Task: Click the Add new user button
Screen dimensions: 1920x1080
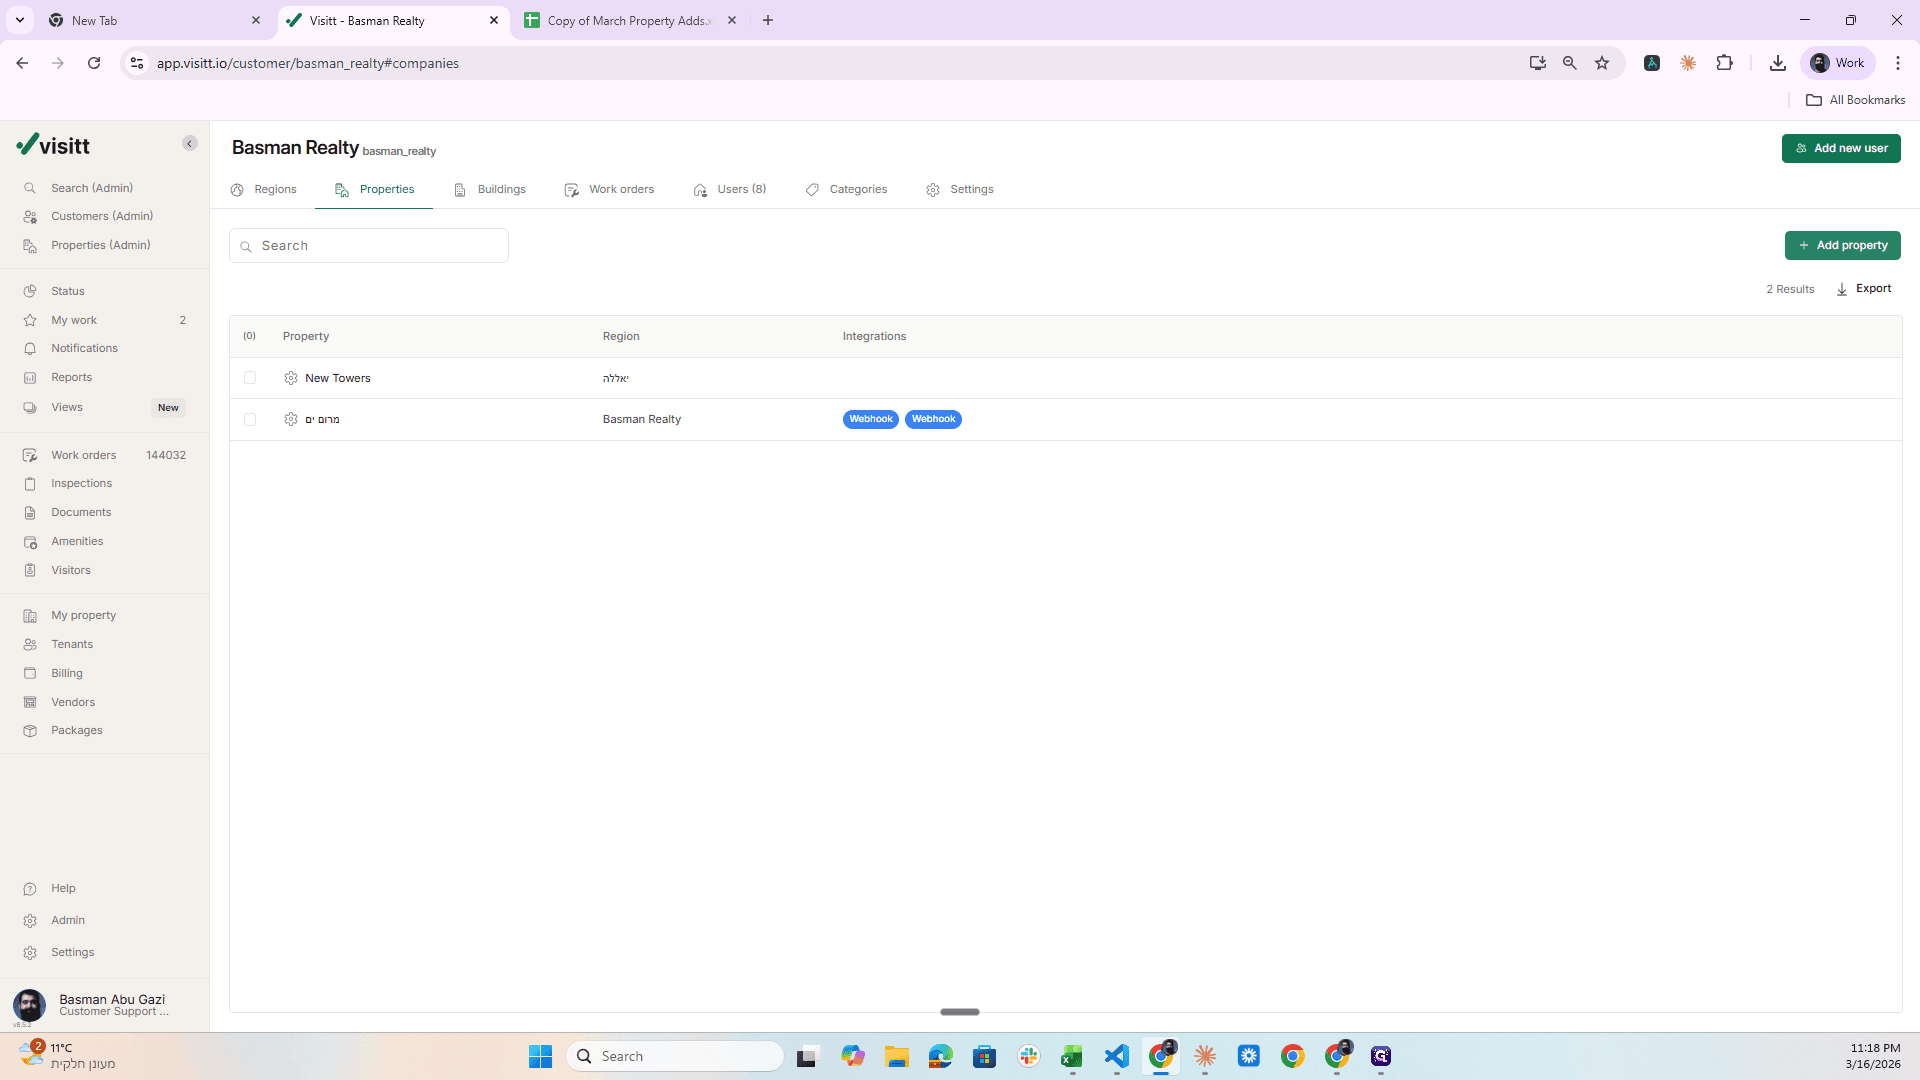Action: point(1841,148)
